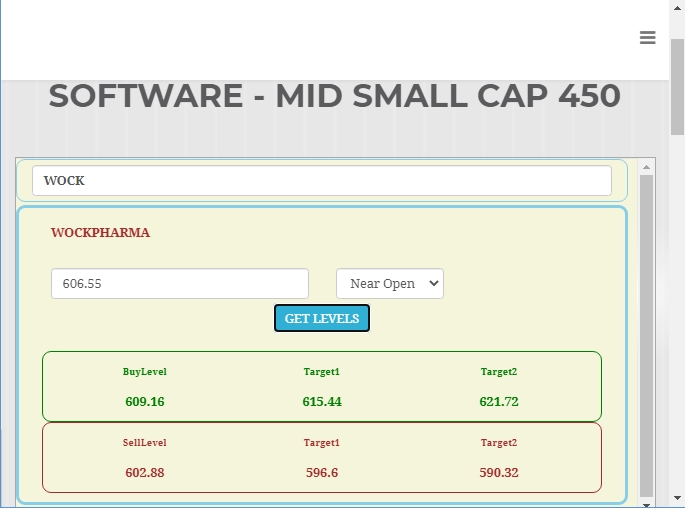Screen dimensions: 685x508
Task: Click the page scrollbar down arrow
Action: [677, 499]
